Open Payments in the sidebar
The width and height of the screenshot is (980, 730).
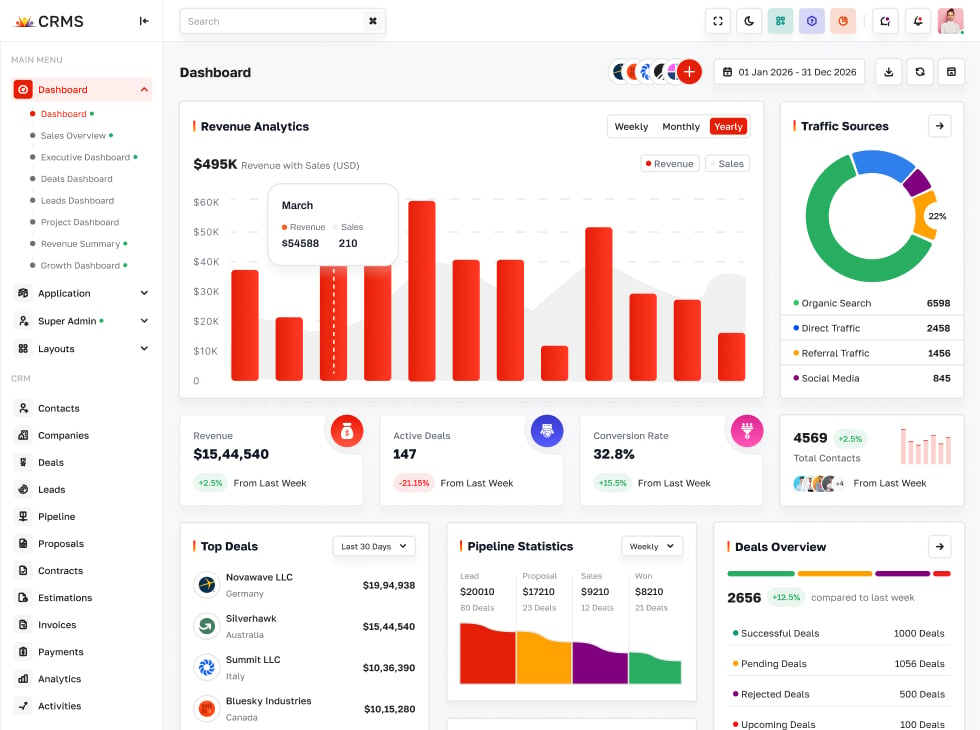(61, 652)
